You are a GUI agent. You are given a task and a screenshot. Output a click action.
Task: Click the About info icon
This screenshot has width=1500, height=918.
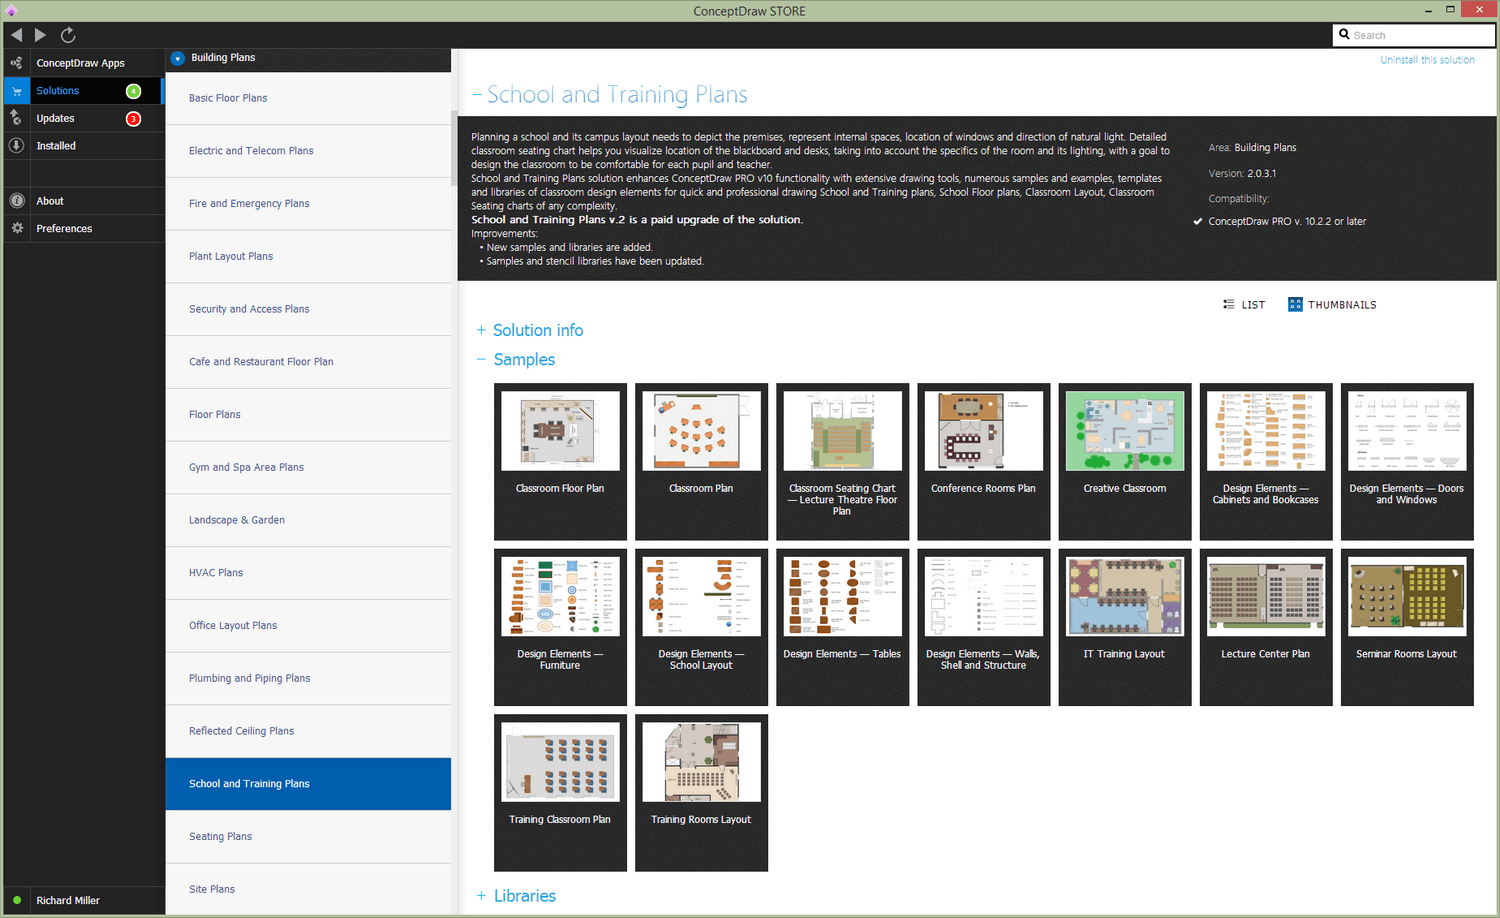(x=16, y=201)
